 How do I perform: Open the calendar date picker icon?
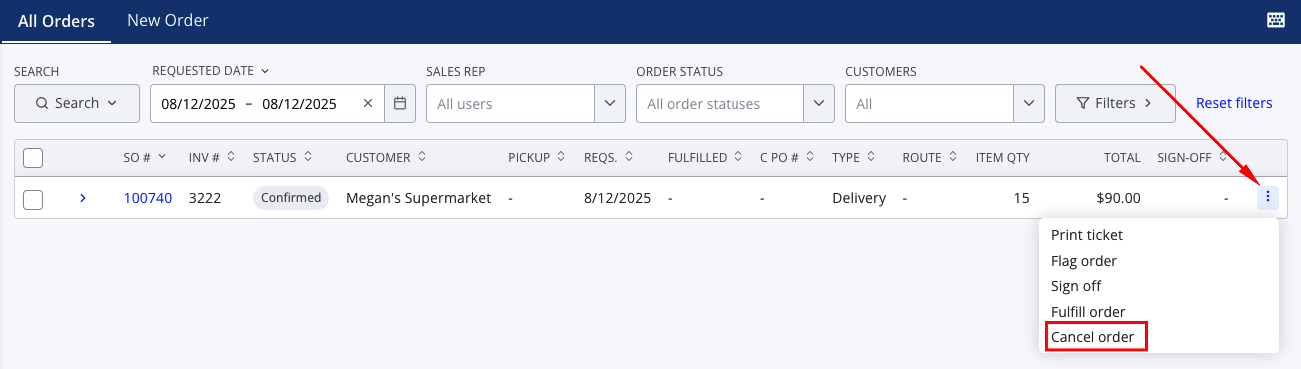point(399,103)
